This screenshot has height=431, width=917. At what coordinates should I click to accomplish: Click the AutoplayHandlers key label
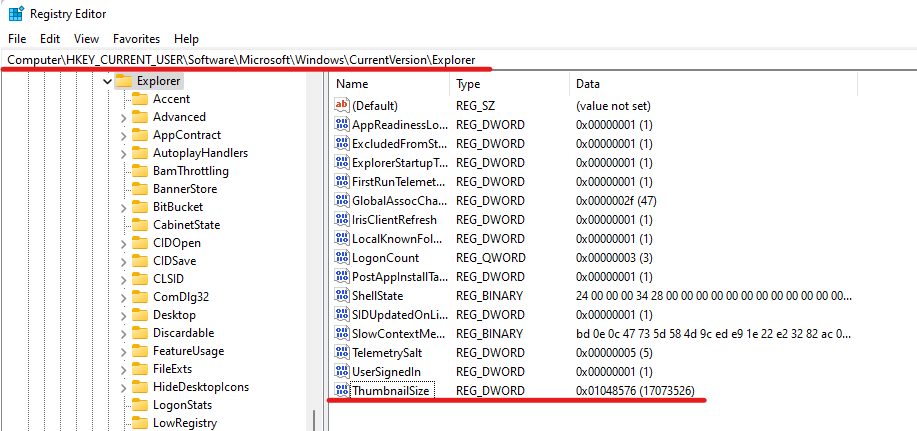click(x=200, y=153)
